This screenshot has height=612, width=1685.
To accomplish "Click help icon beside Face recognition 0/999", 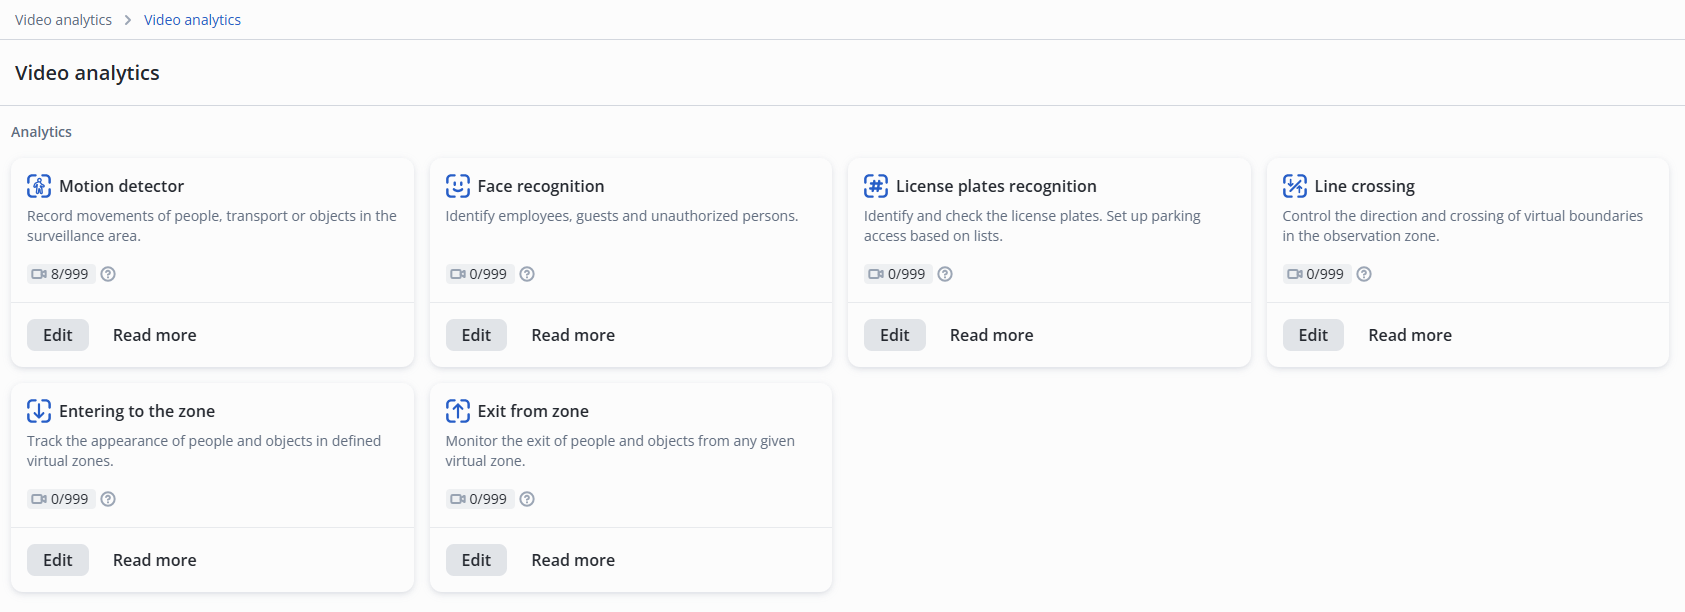I will pos(527,274).
